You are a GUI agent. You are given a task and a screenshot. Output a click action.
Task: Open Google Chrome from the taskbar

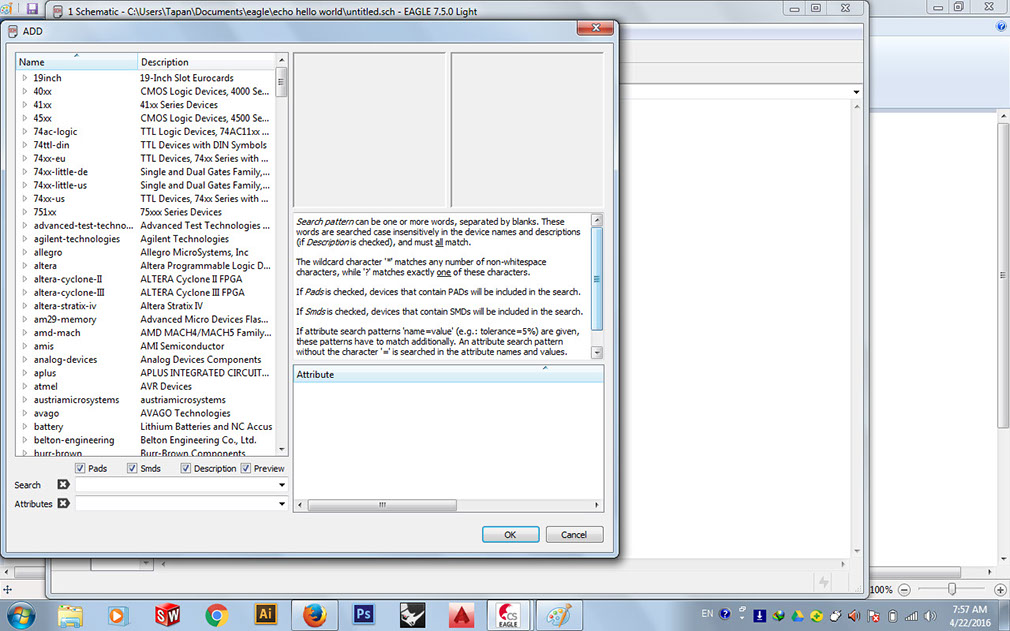[x=216, y=616]
